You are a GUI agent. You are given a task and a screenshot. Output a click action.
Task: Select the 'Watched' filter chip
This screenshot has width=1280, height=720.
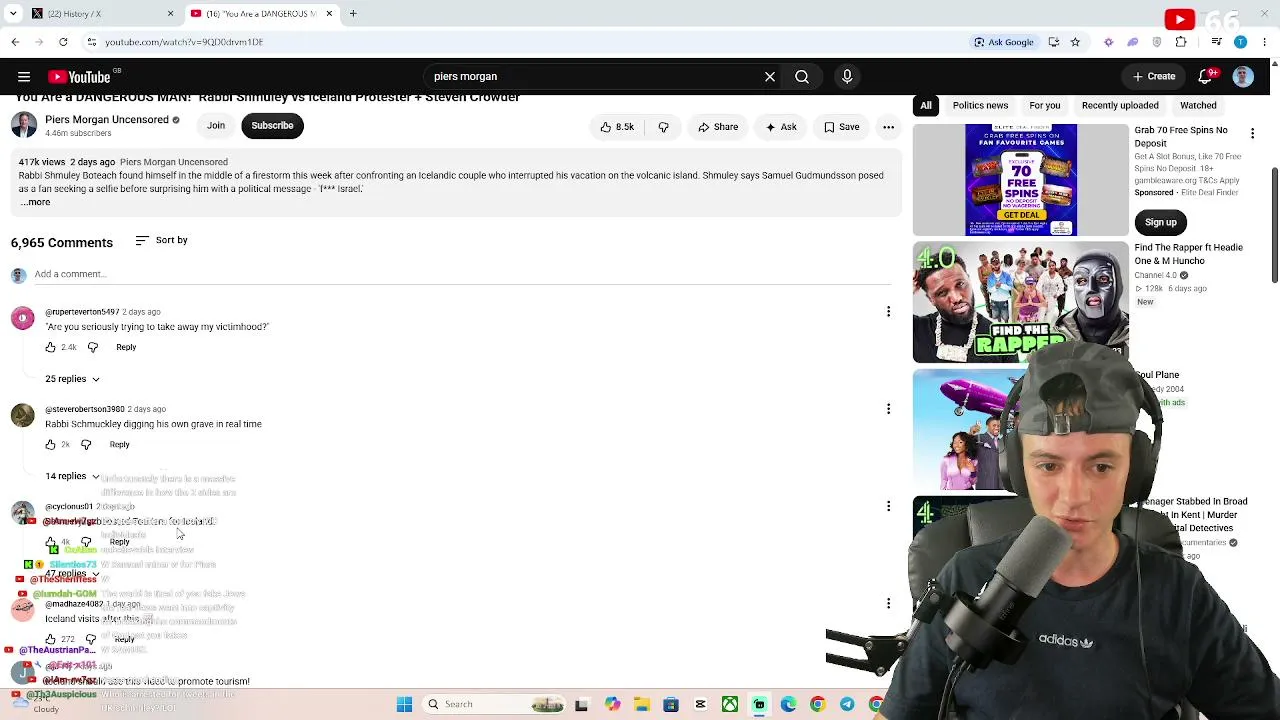tap(1198, 105)
